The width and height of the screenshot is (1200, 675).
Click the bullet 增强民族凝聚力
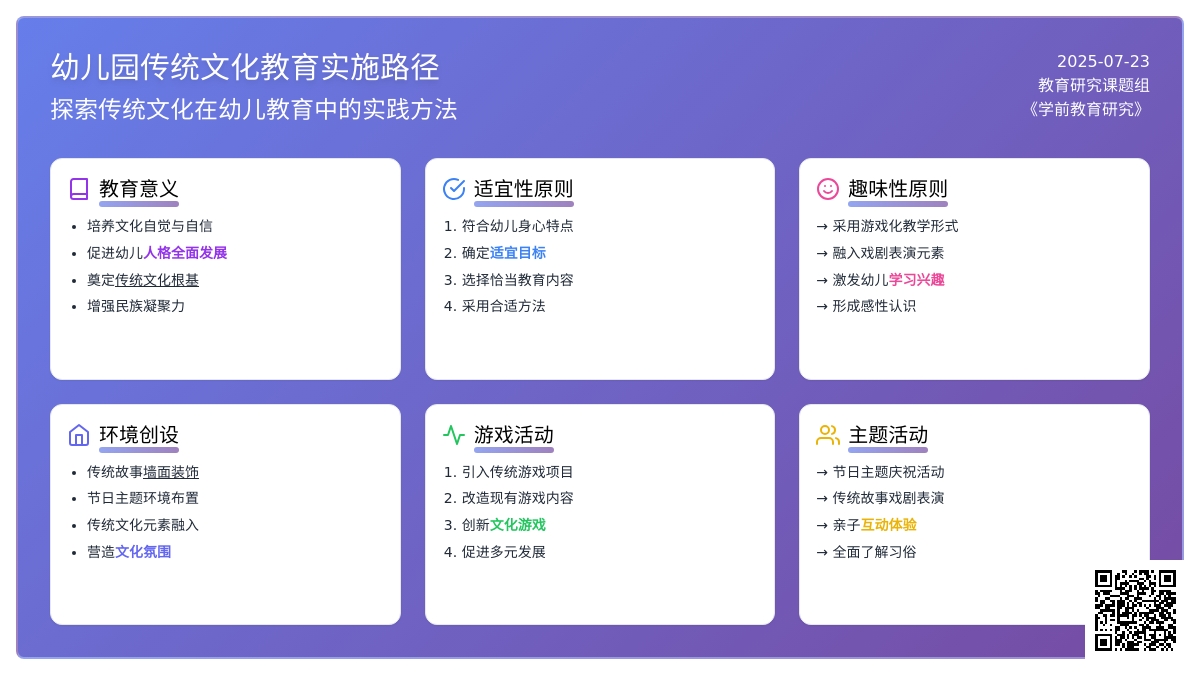(136, 306)
